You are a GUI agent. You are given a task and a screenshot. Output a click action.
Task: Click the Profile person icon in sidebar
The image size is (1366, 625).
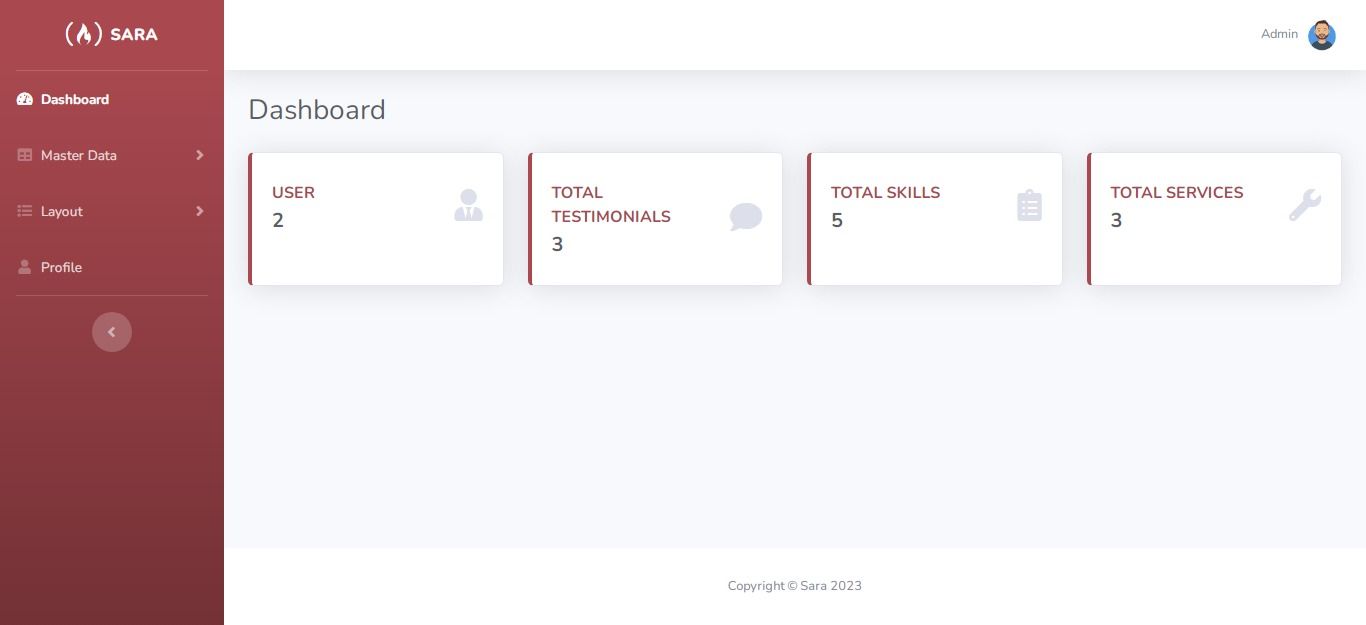pos(25,267)
